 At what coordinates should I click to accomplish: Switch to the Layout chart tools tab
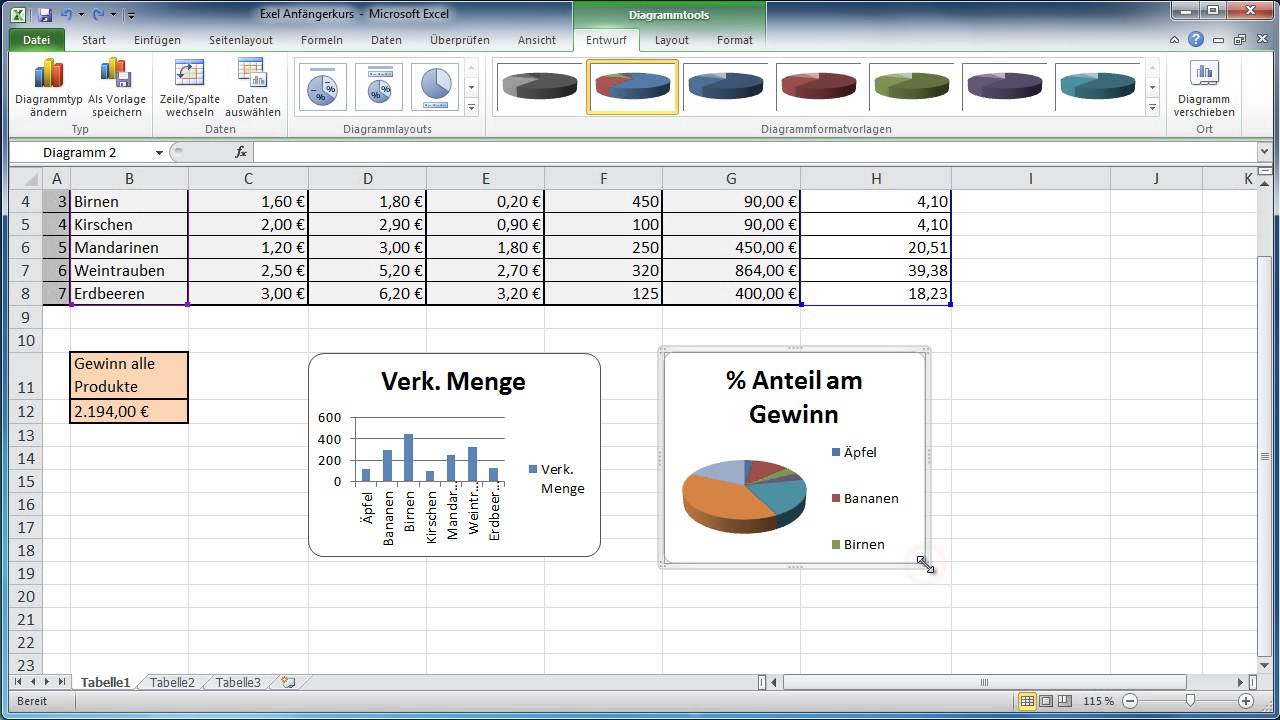coord(672,40)
